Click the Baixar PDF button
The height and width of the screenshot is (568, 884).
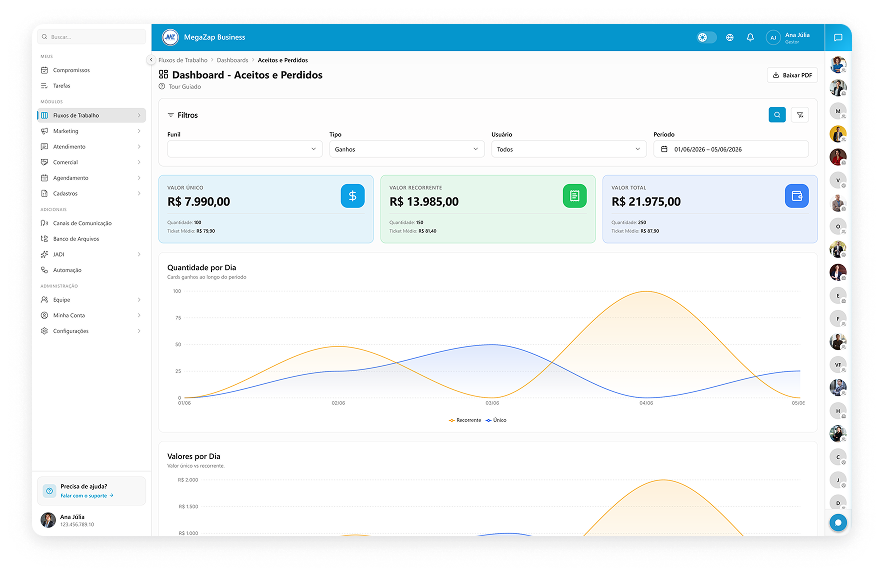click(x=792, y=75)
